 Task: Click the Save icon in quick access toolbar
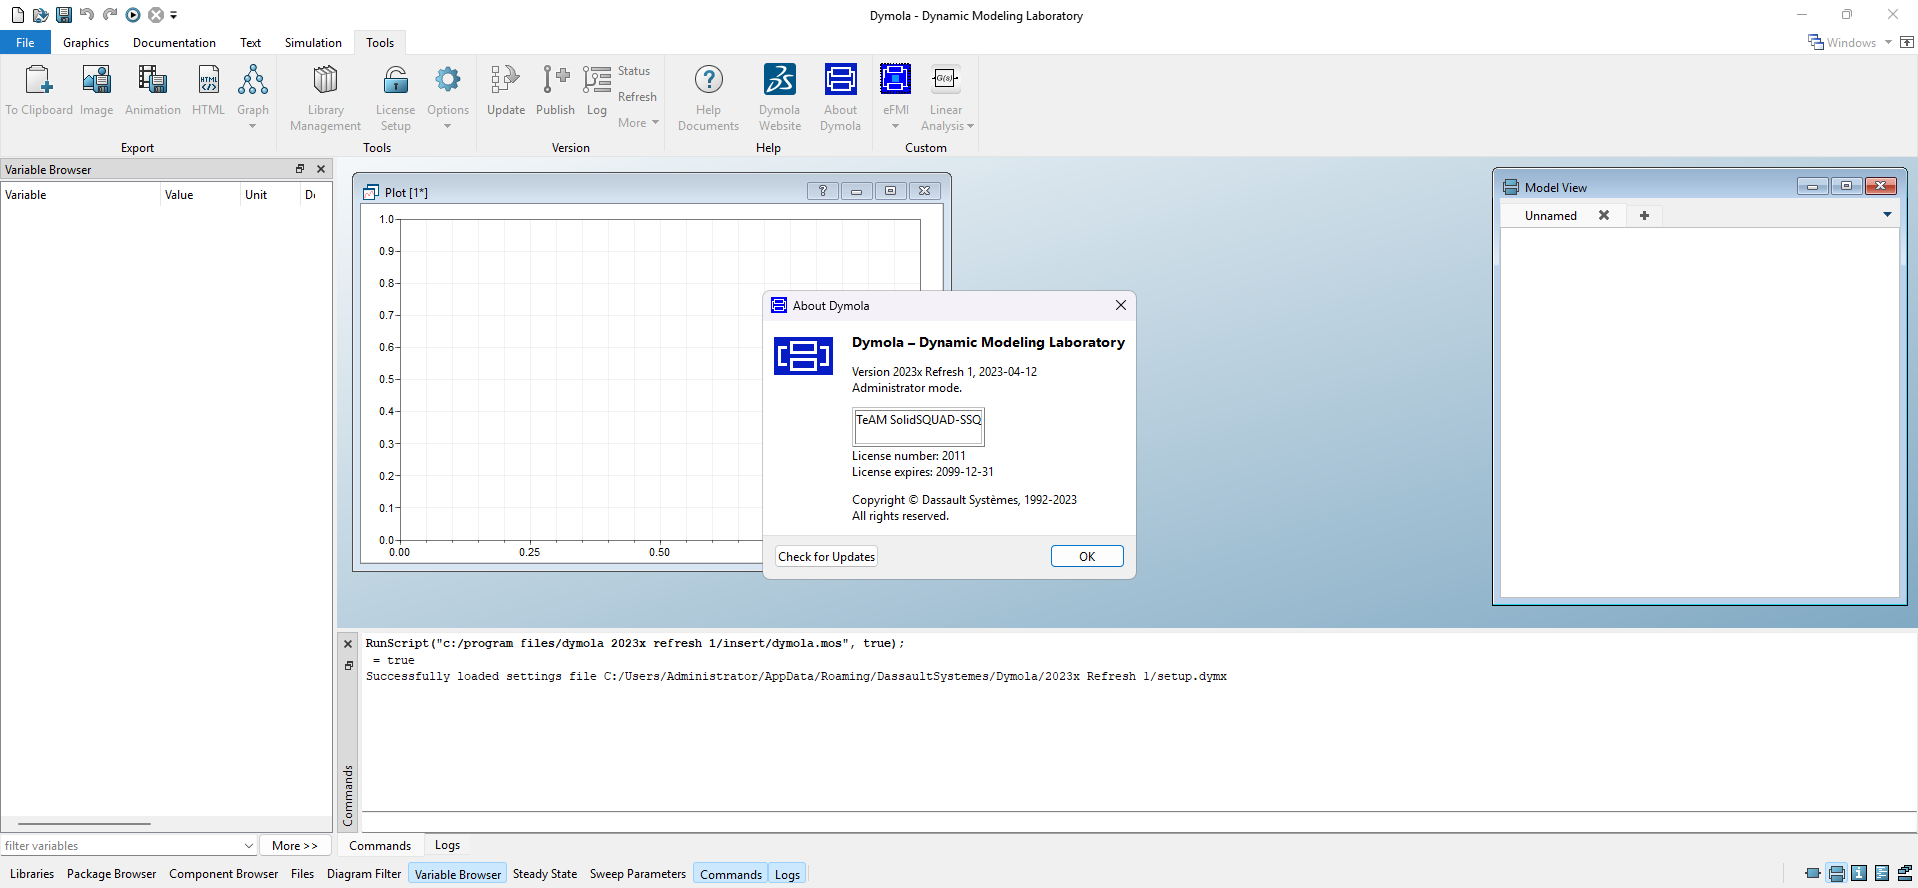click(x=64, y=15)
